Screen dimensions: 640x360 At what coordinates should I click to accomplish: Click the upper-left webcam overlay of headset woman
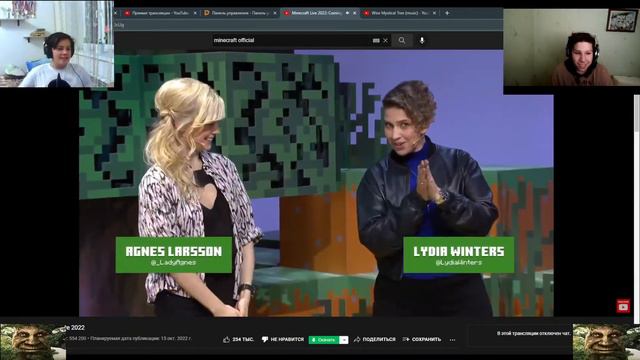tap(57, 44)
